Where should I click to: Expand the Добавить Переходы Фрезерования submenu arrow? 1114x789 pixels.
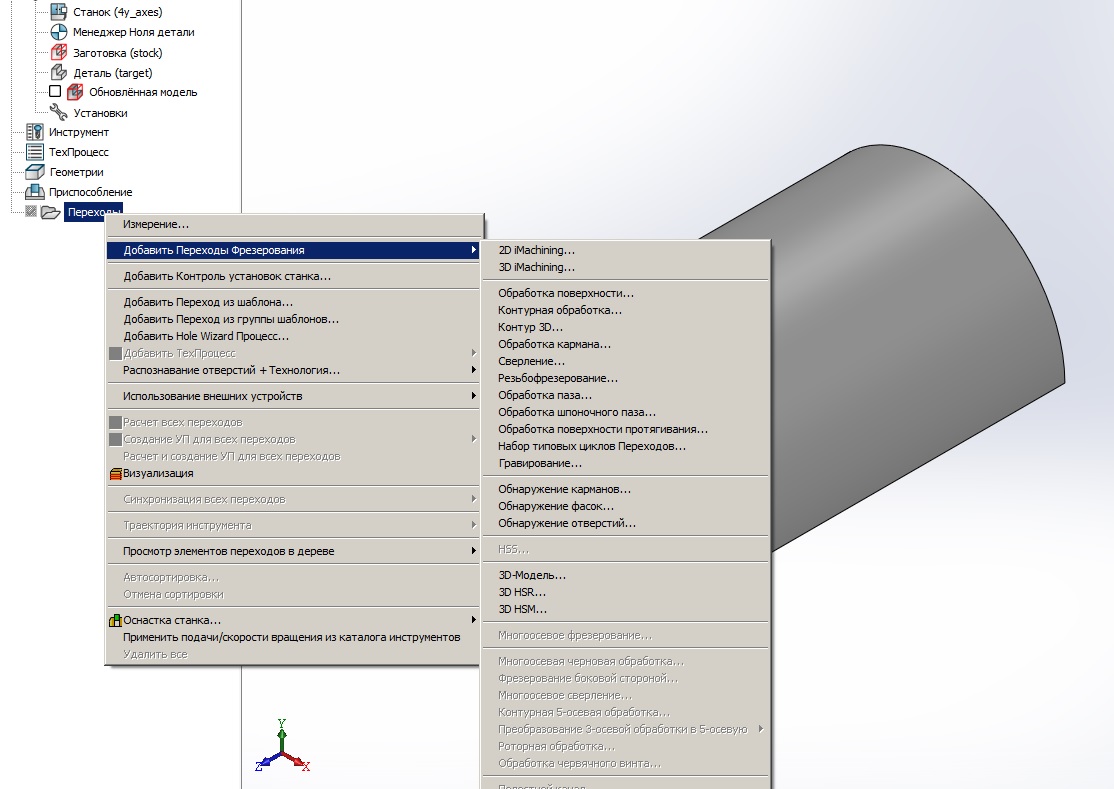point(473,250)
